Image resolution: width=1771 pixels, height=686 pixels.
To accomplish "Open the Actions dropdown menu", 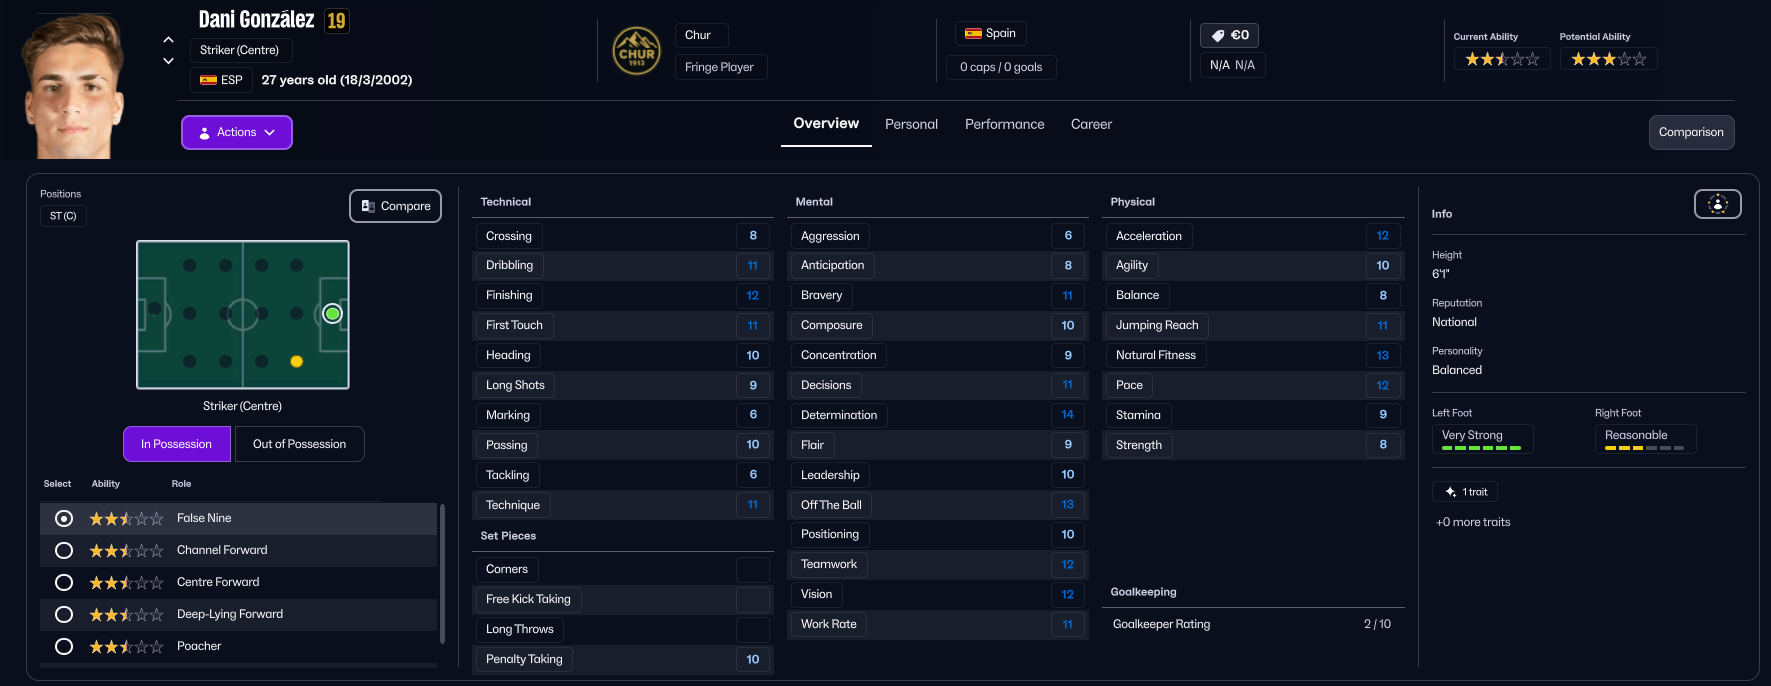I will [237, 132].
